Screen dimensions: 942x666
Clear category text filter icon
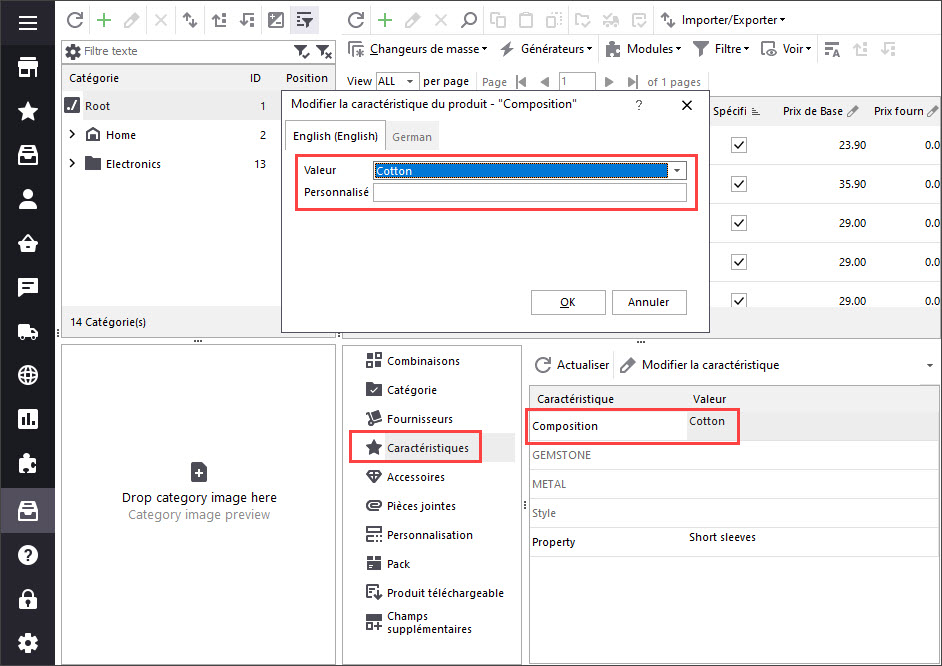(x=324, y=52)
